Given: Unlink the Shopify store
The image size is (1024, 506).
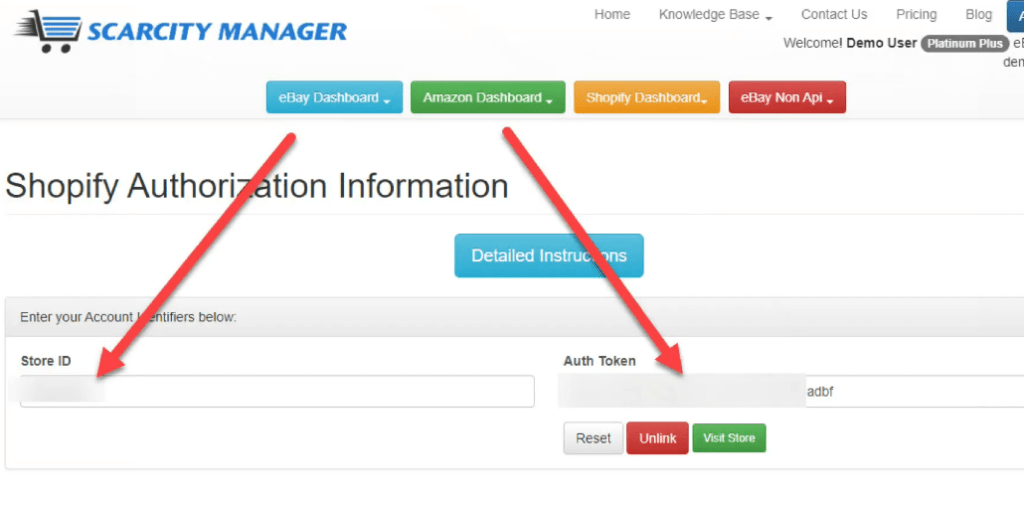Looking at the screenshot, I should point(657,438).
